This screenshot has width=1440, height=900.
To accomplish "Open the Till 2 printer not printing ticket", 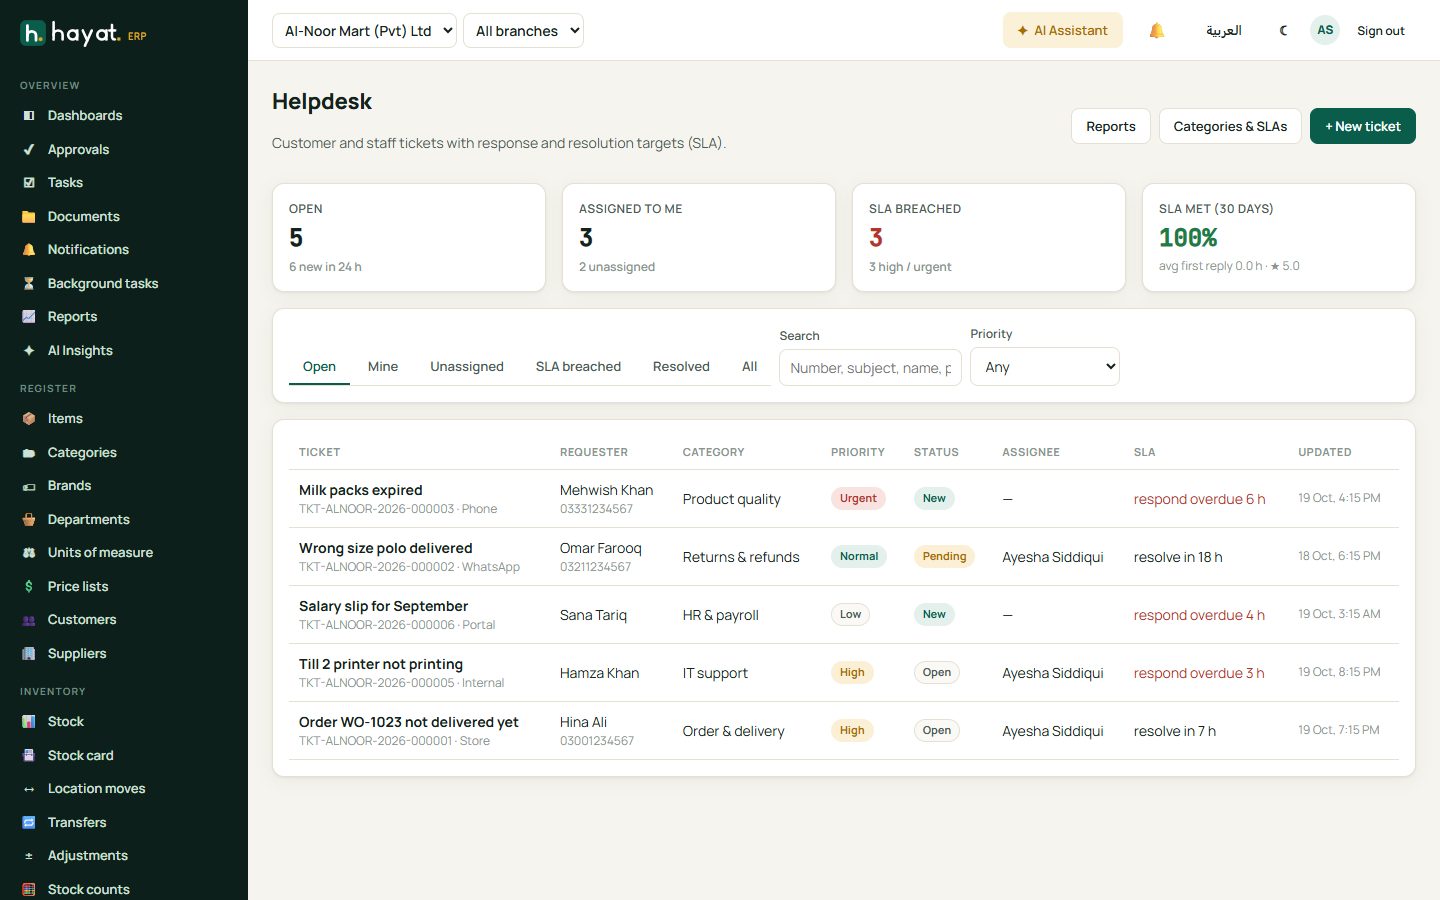I will pyautogui.click(x=381, y=664).
